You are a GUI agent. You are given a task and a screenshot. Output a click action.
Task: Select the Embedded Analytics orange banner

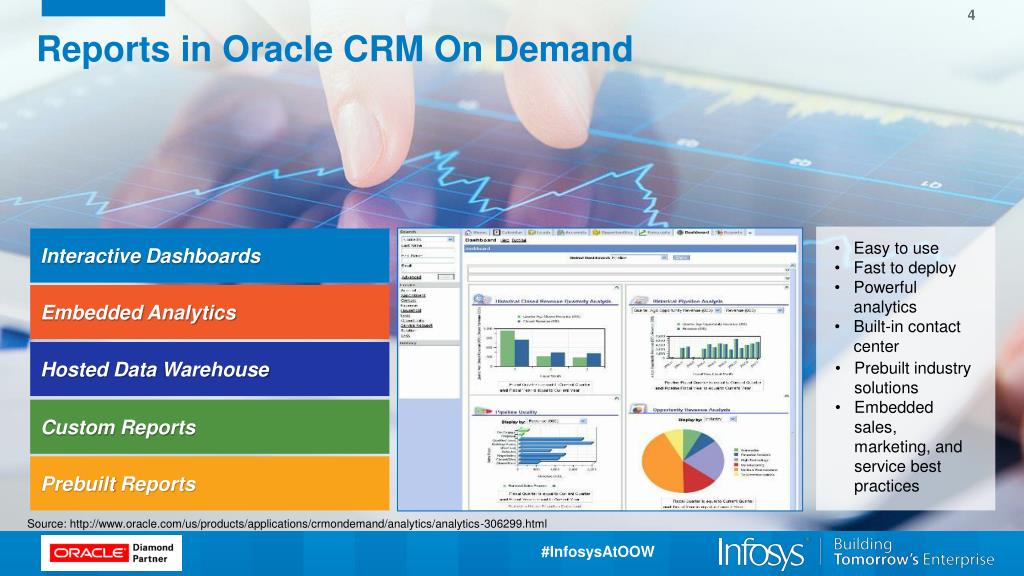click(210, 312)
